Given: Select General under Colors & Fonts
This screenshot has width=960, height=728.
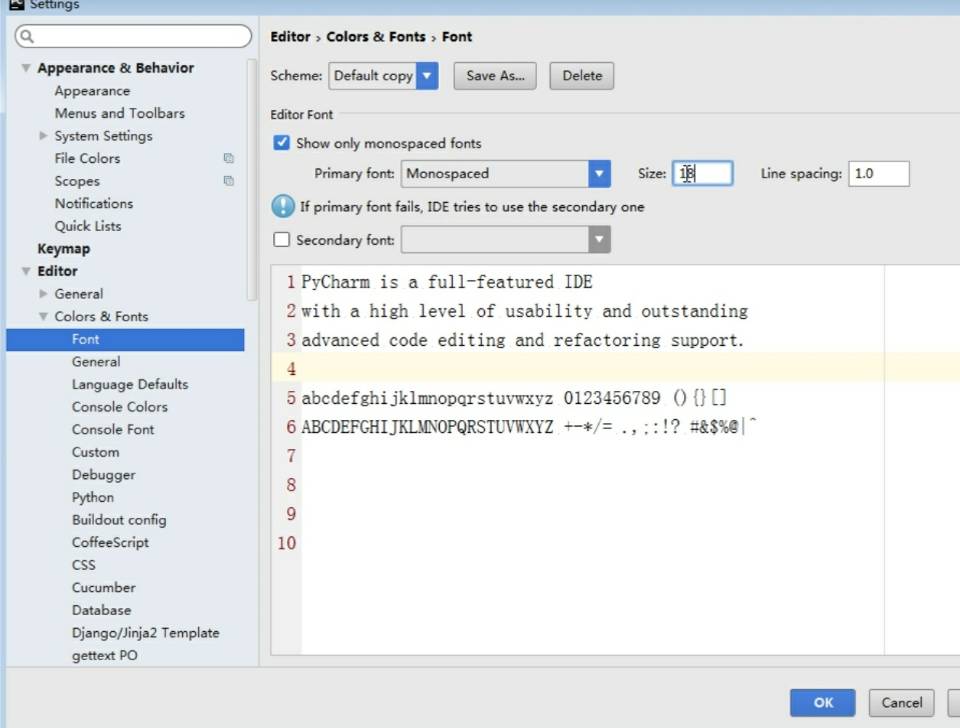Looking at the screenshot, I should (96, 362).
